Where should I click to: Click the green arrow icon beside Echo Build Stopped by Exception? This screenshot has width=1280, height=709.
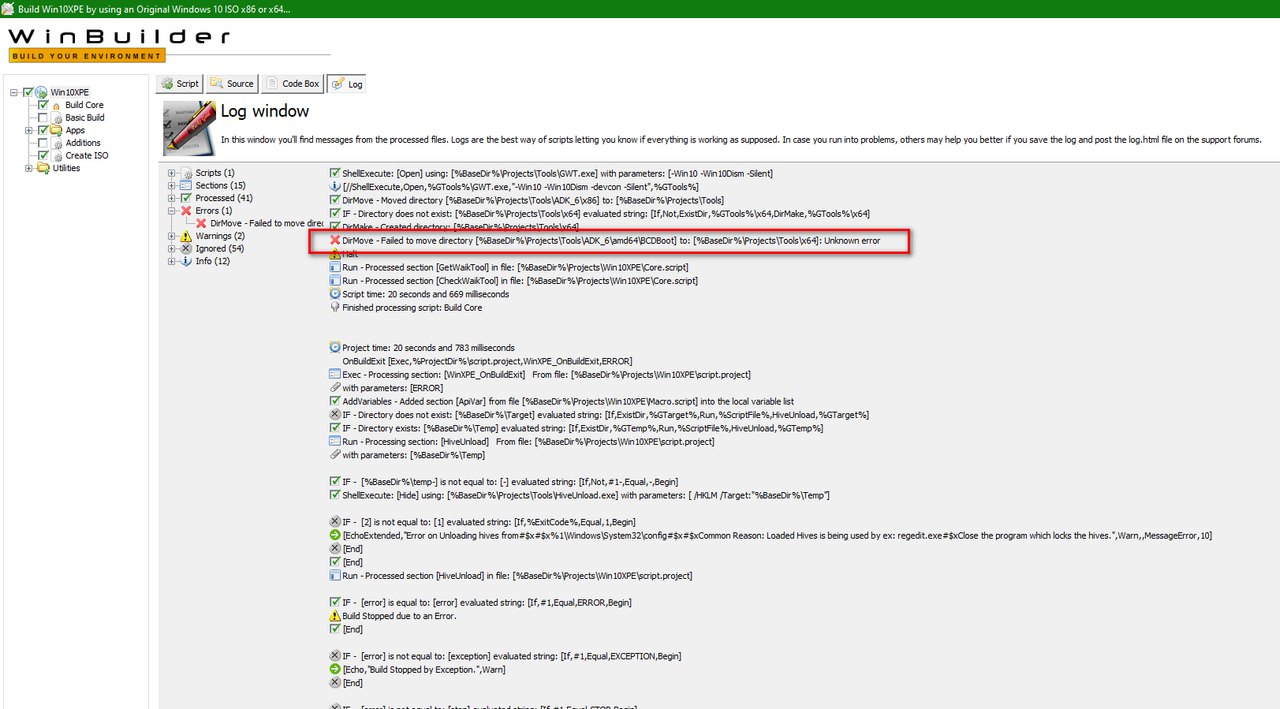coord(335,669)
